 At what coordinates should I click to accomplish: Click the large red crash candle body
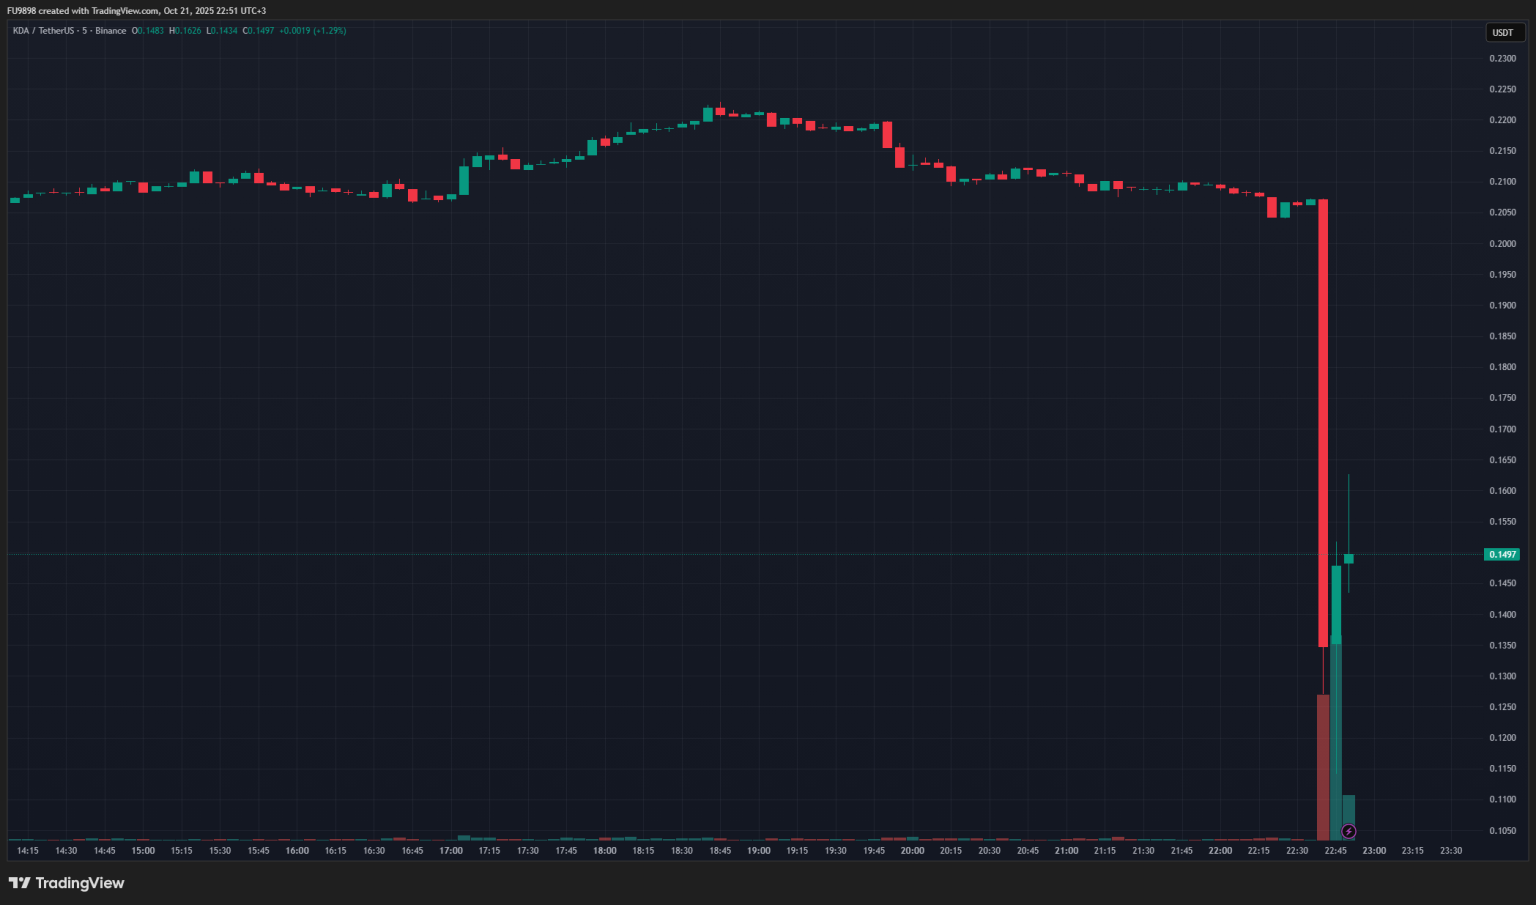1323,420
